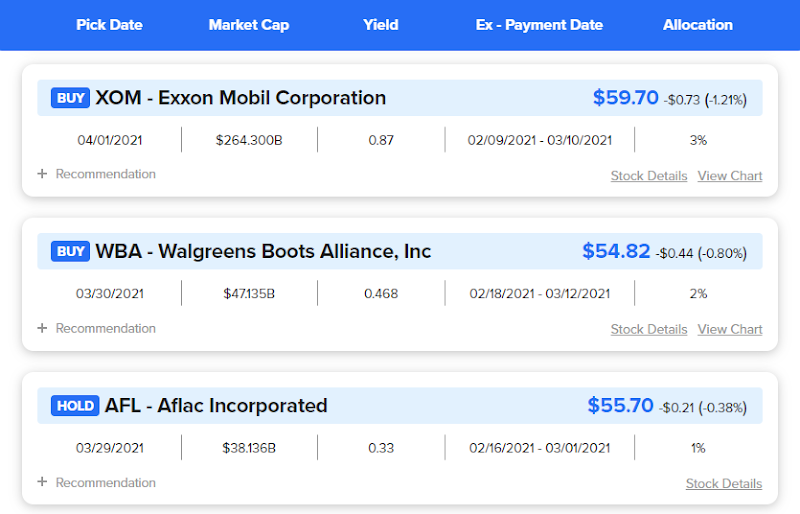Sort by Allocation column header
Screen dimensions: 800x514
(698, 25)
